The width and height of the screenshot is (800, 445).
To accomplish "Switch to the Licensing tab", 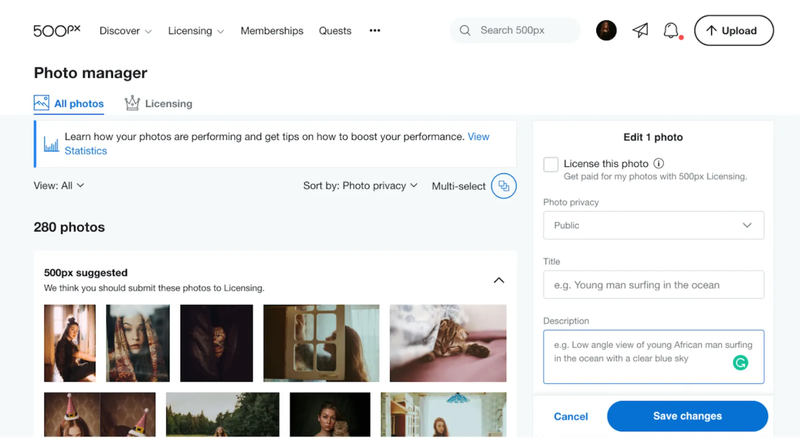I will coord(158,103).
